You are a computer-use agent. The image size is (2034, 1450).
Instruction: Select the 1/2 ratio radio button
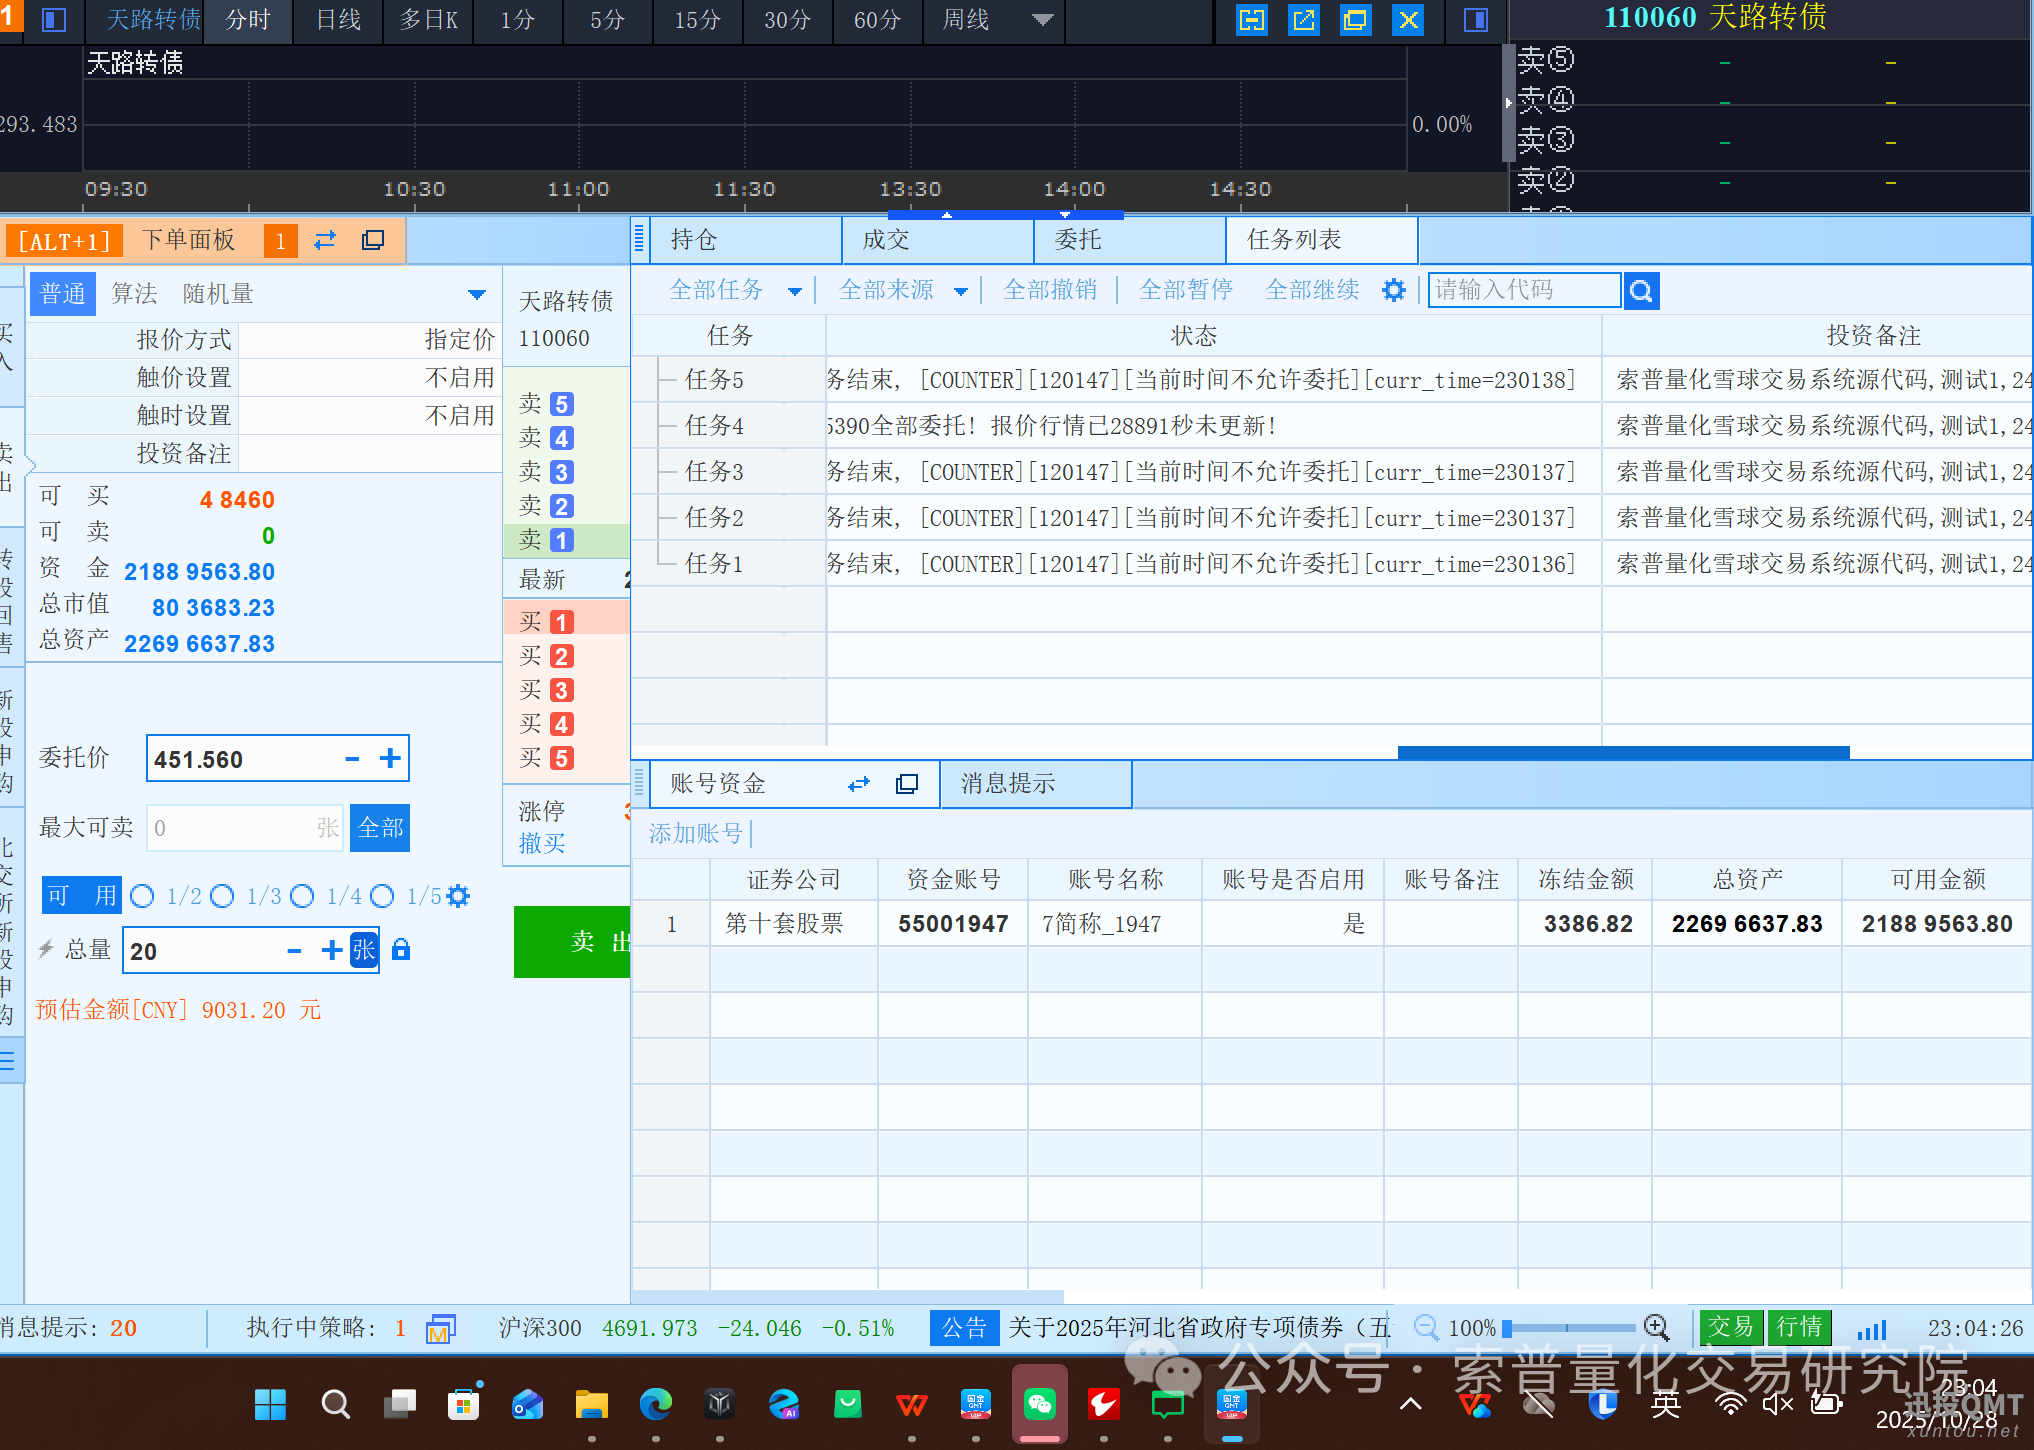pyautogui.click(x=142, y=896)
